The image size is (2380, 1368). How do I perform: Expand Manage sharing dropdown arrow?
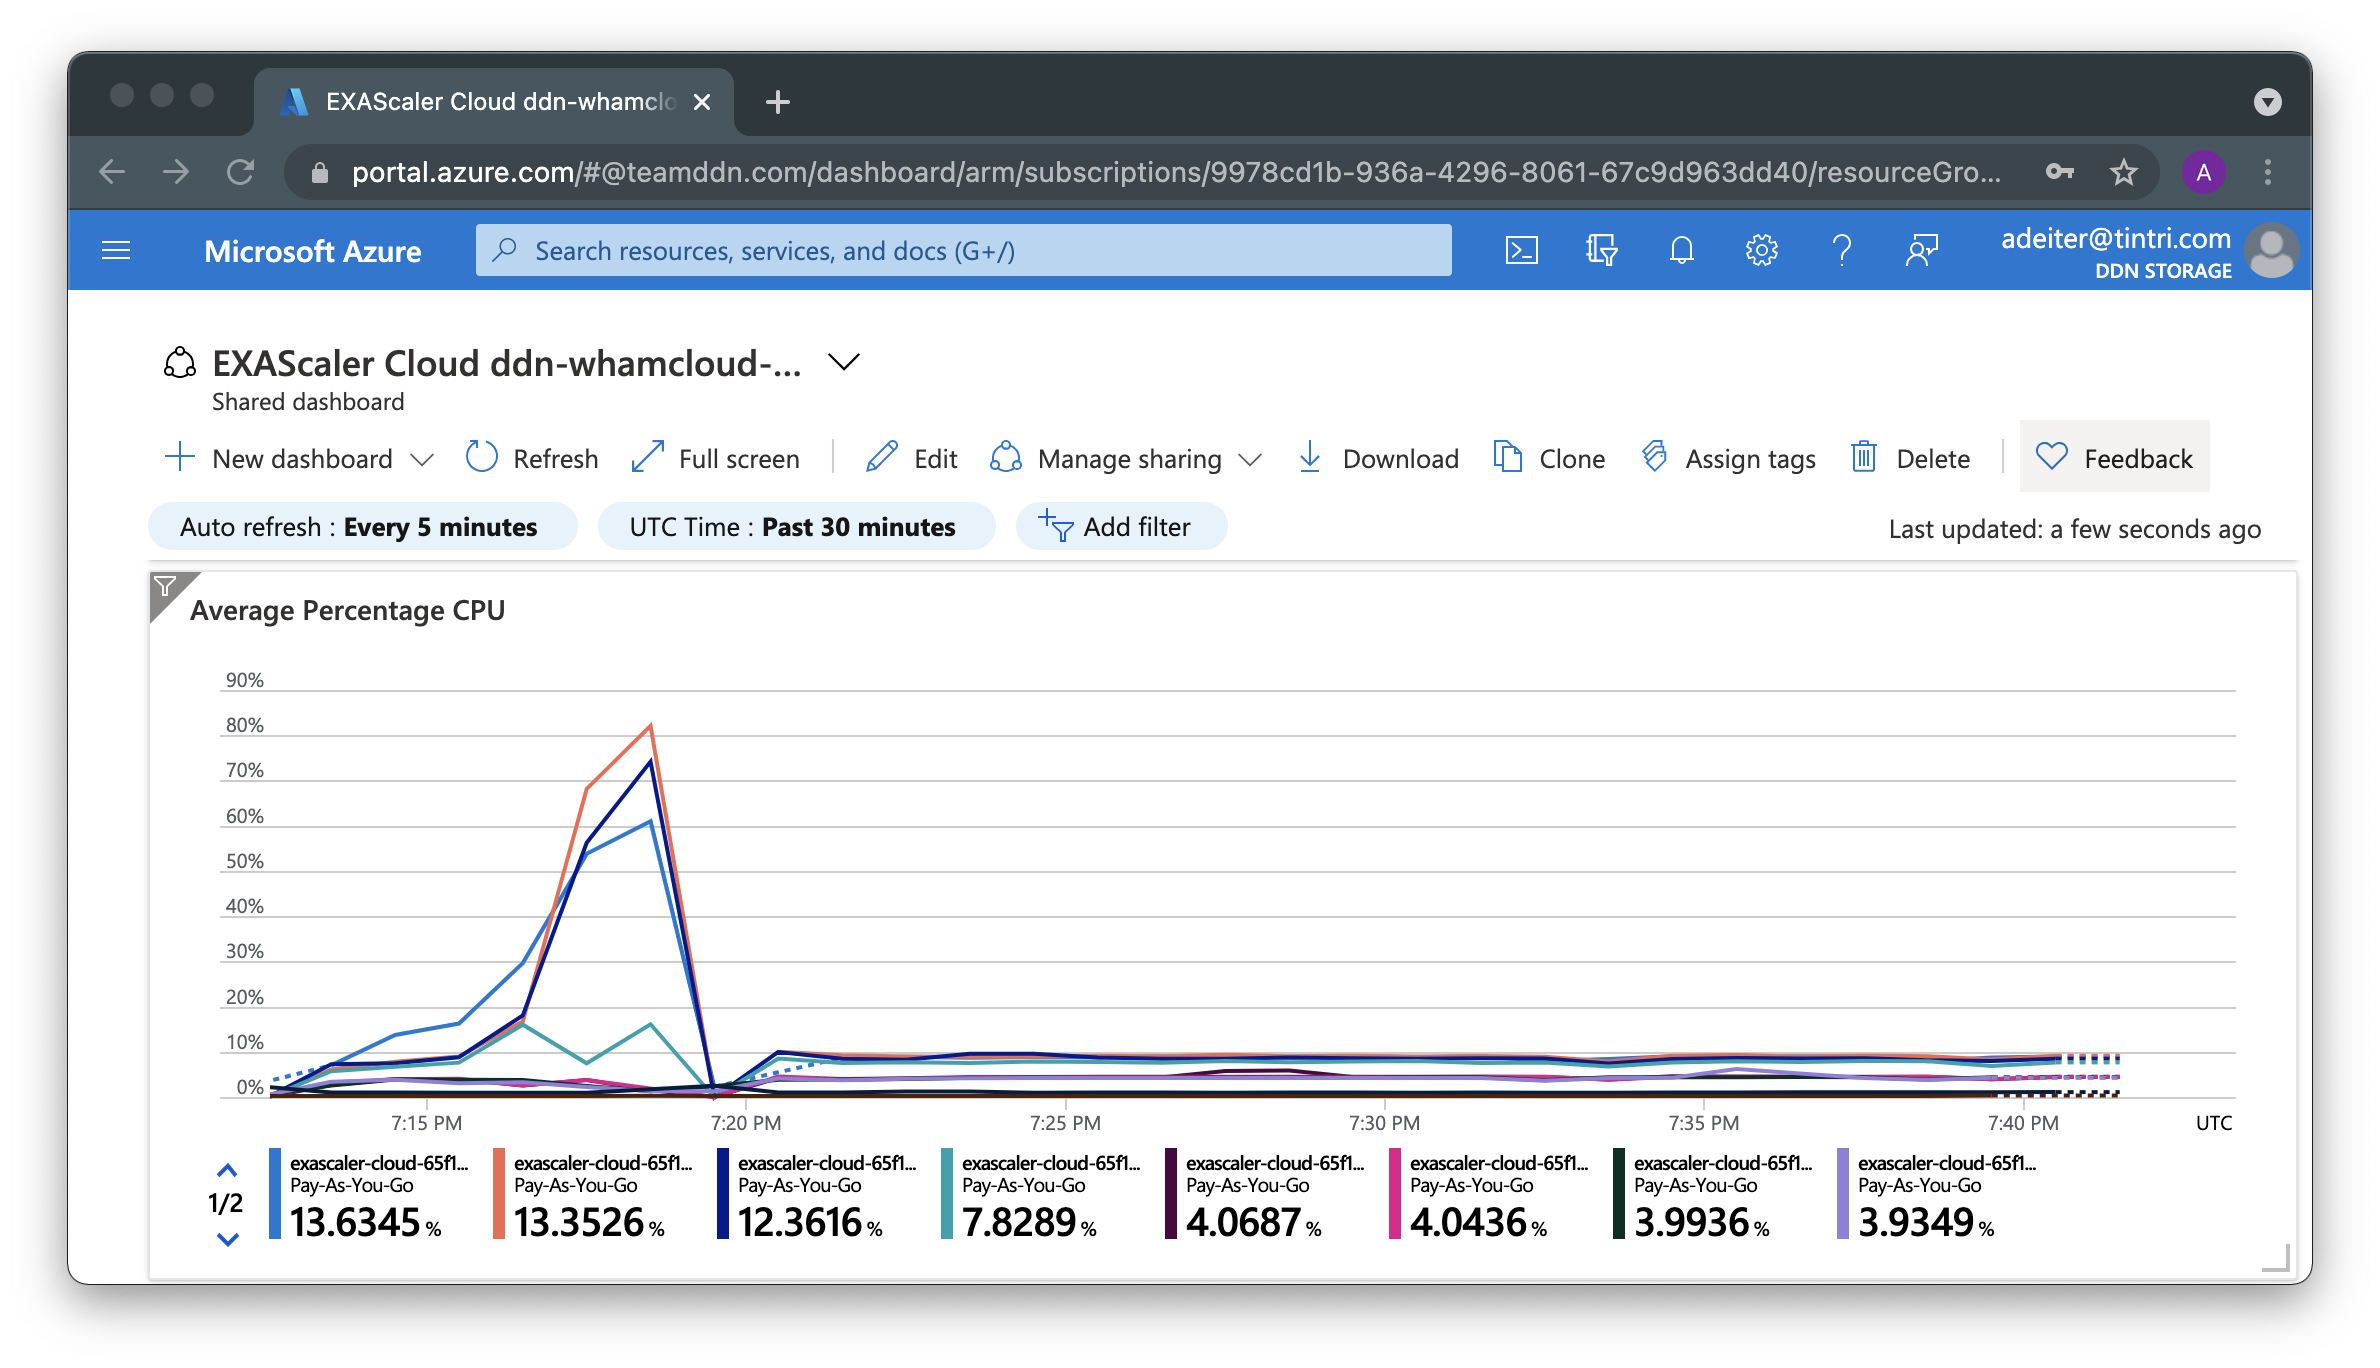click(x=1250, y=460)
